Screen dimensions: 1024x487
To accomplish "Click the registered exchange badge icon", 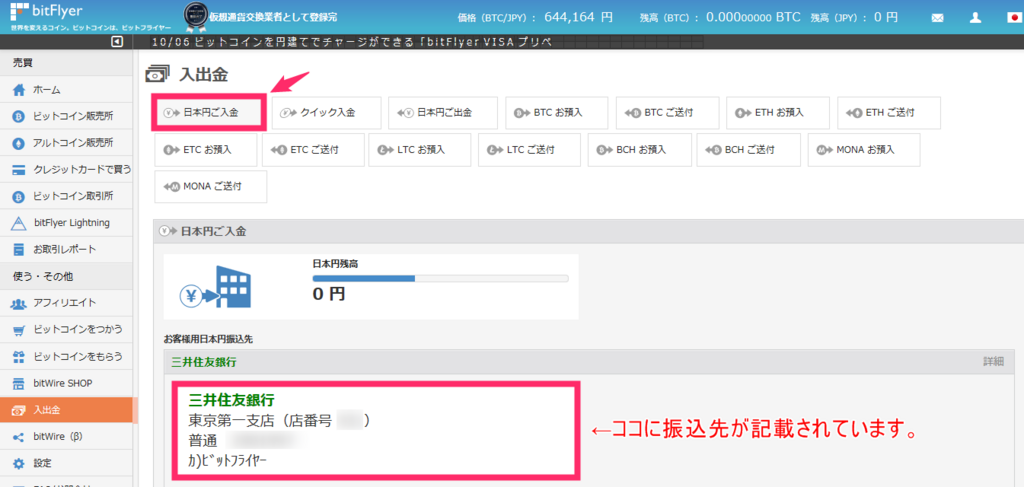I will click(x=195, y=17).
